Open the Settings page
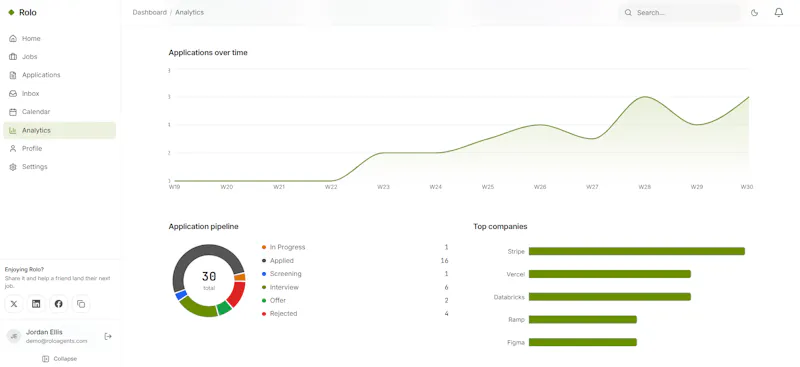Image resolution: width=800 pixels, height=367 pixels. pos(59,167)
